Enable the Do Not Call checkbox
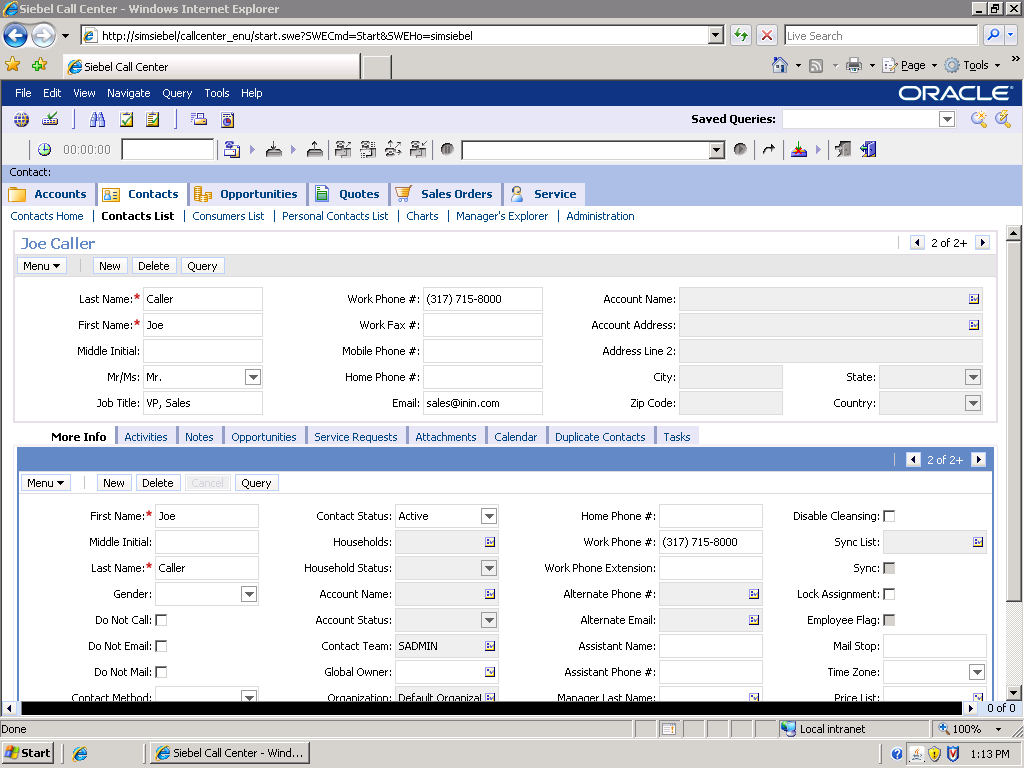 [x=161, y=620]
